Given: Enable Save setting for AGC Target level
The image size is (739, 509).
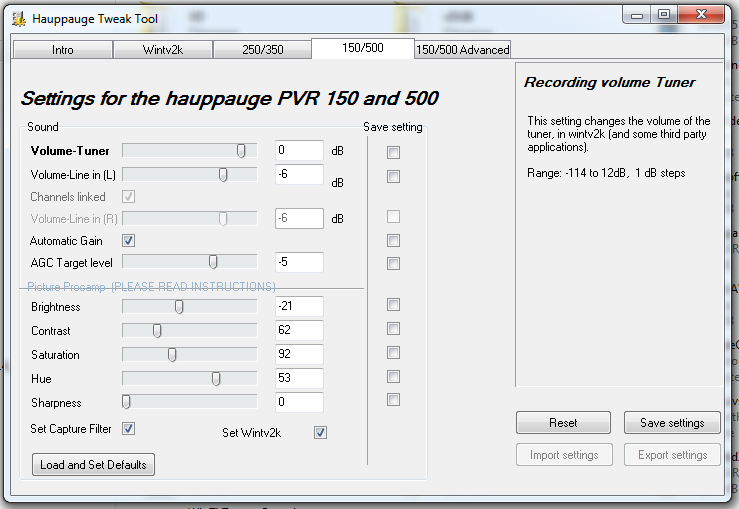Looking at the screenshot, I should [x=393, y=263].
